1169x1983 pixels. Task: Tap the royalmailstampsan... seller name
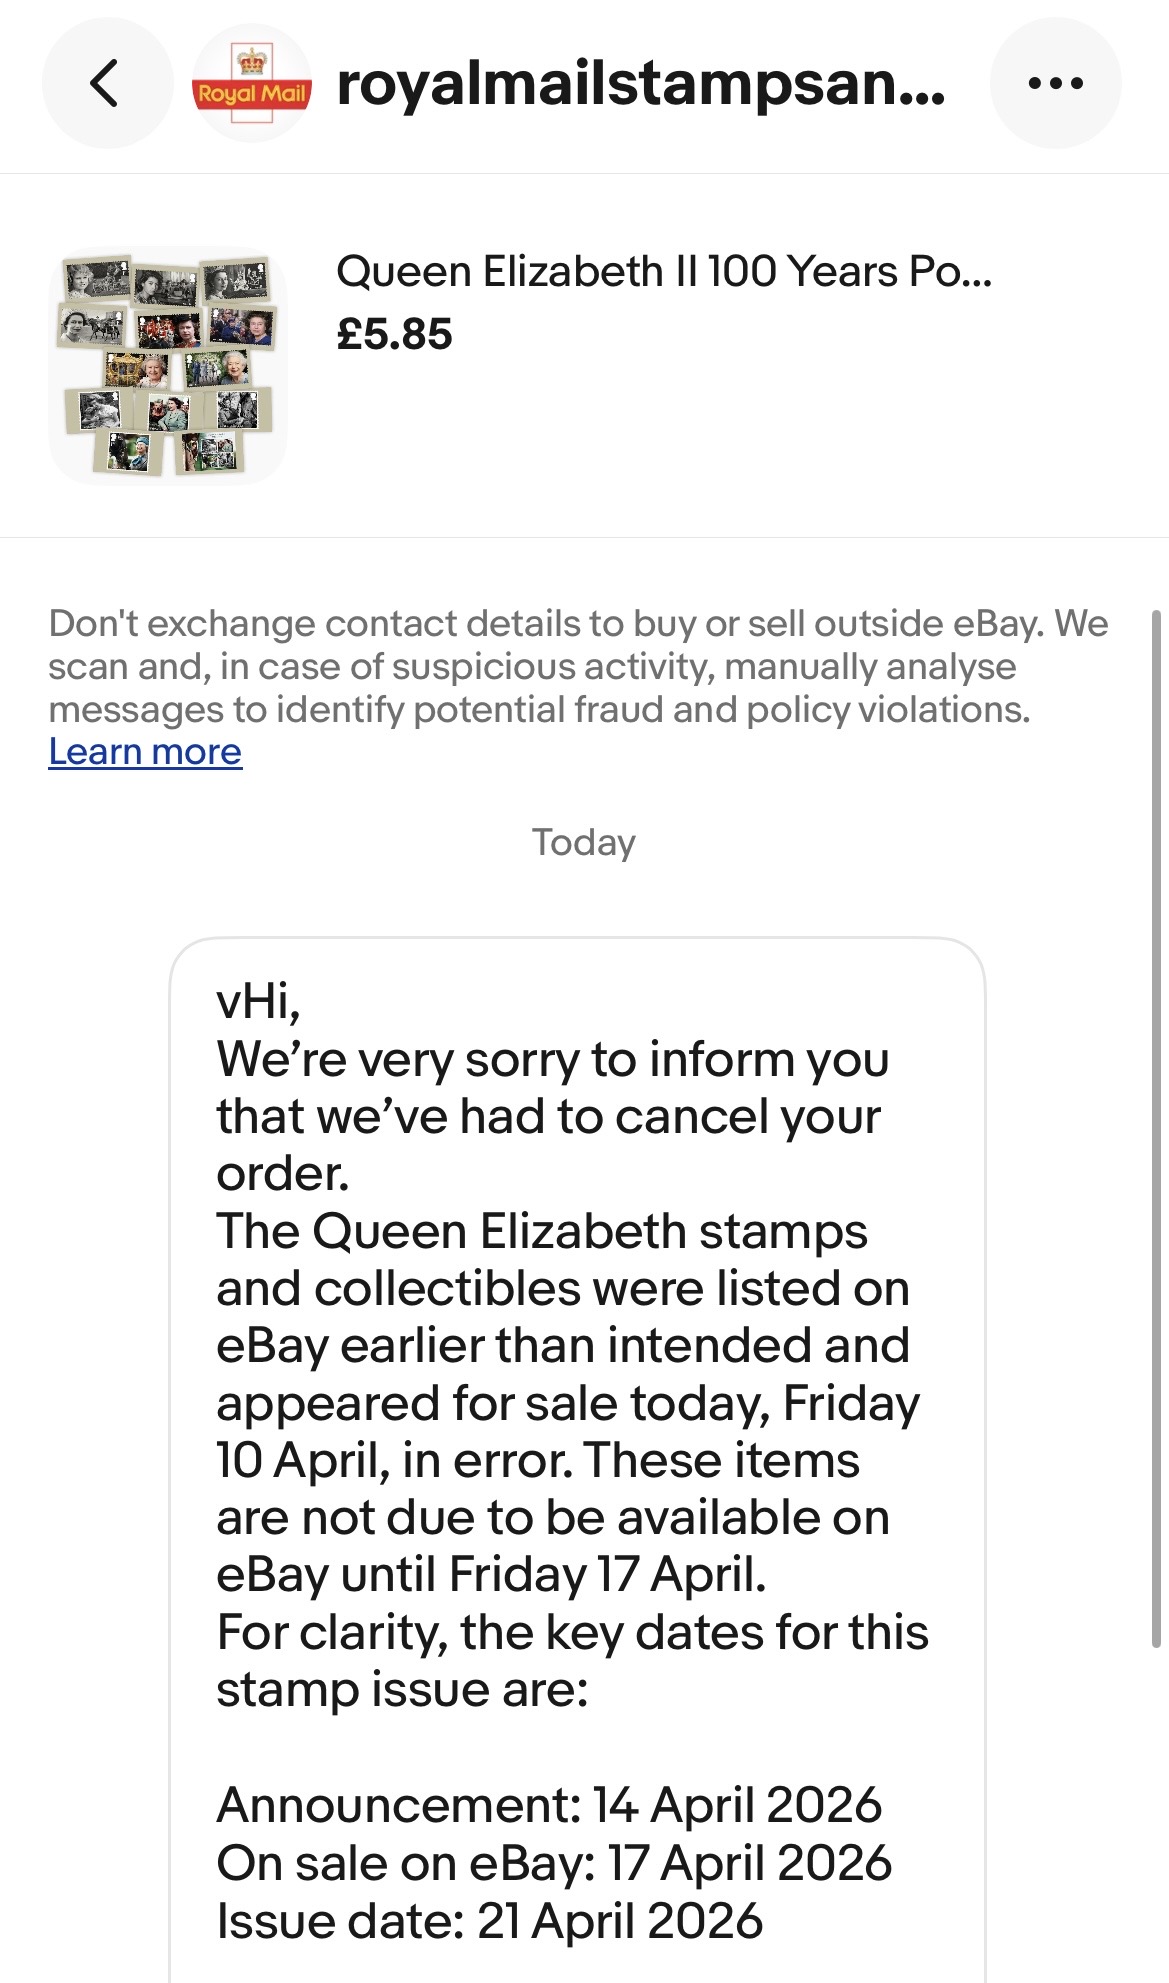(640, 84)
